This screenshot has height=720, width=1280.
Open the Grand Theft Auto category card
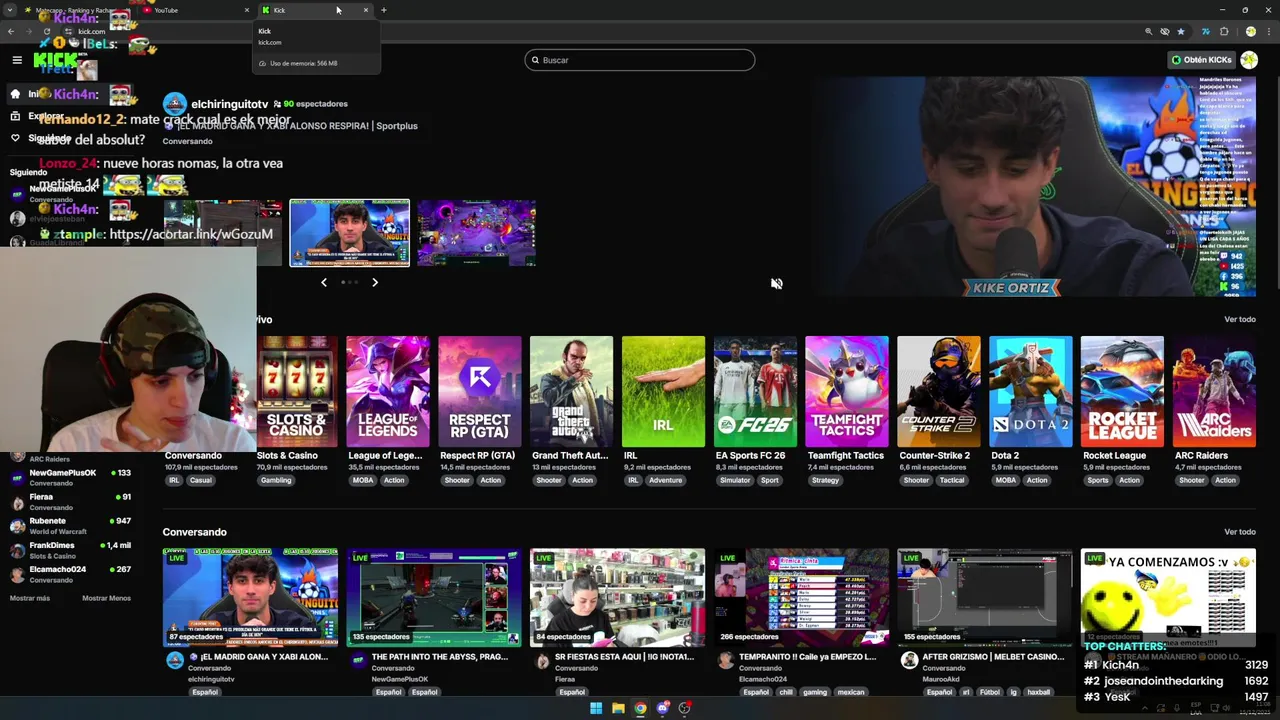click(x=571, y=392)
